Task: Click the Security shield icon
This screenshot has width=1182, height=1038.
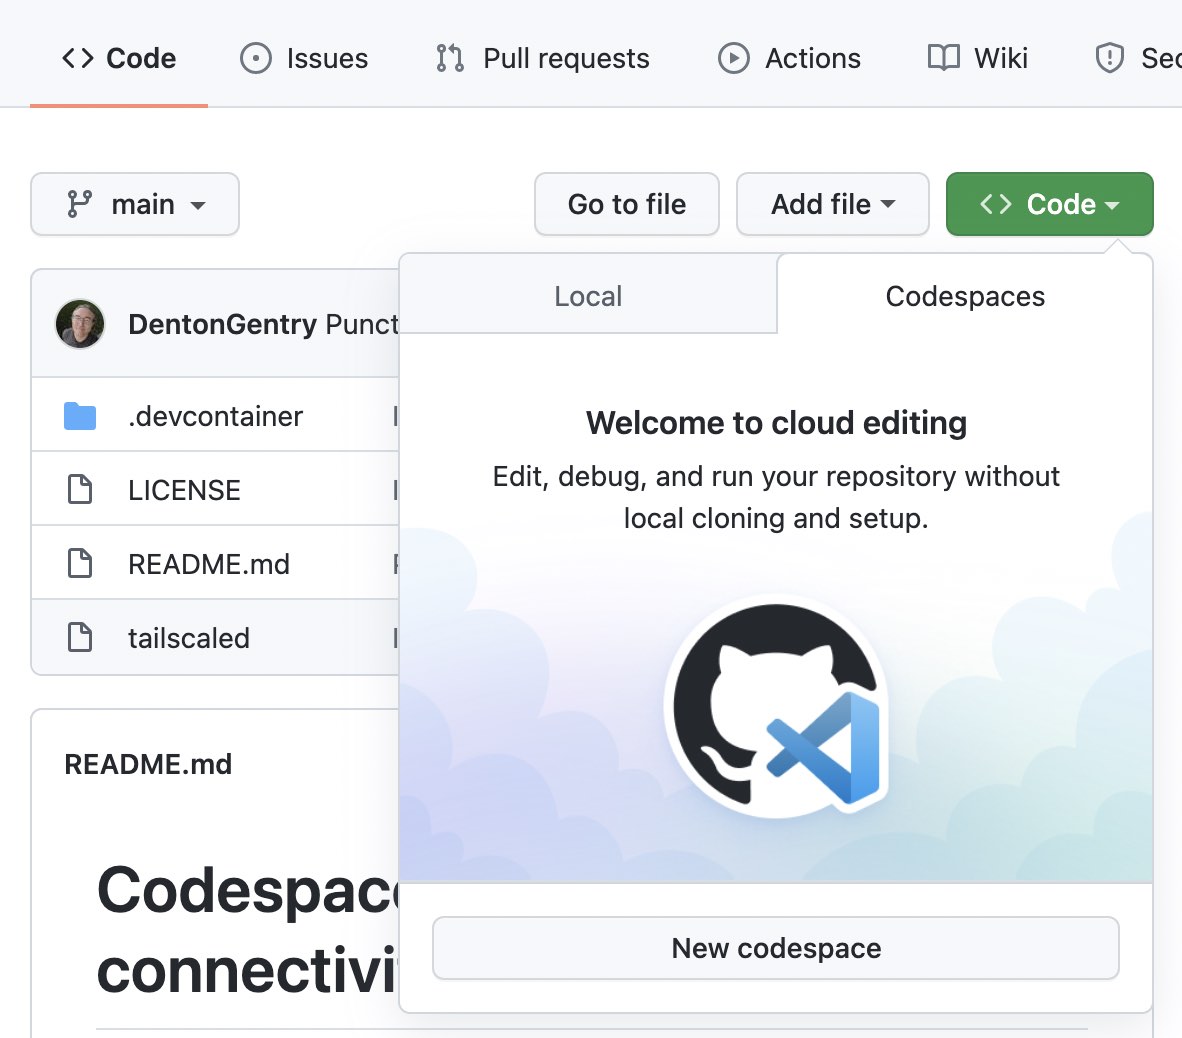Action: click(x=1110, y=58)
